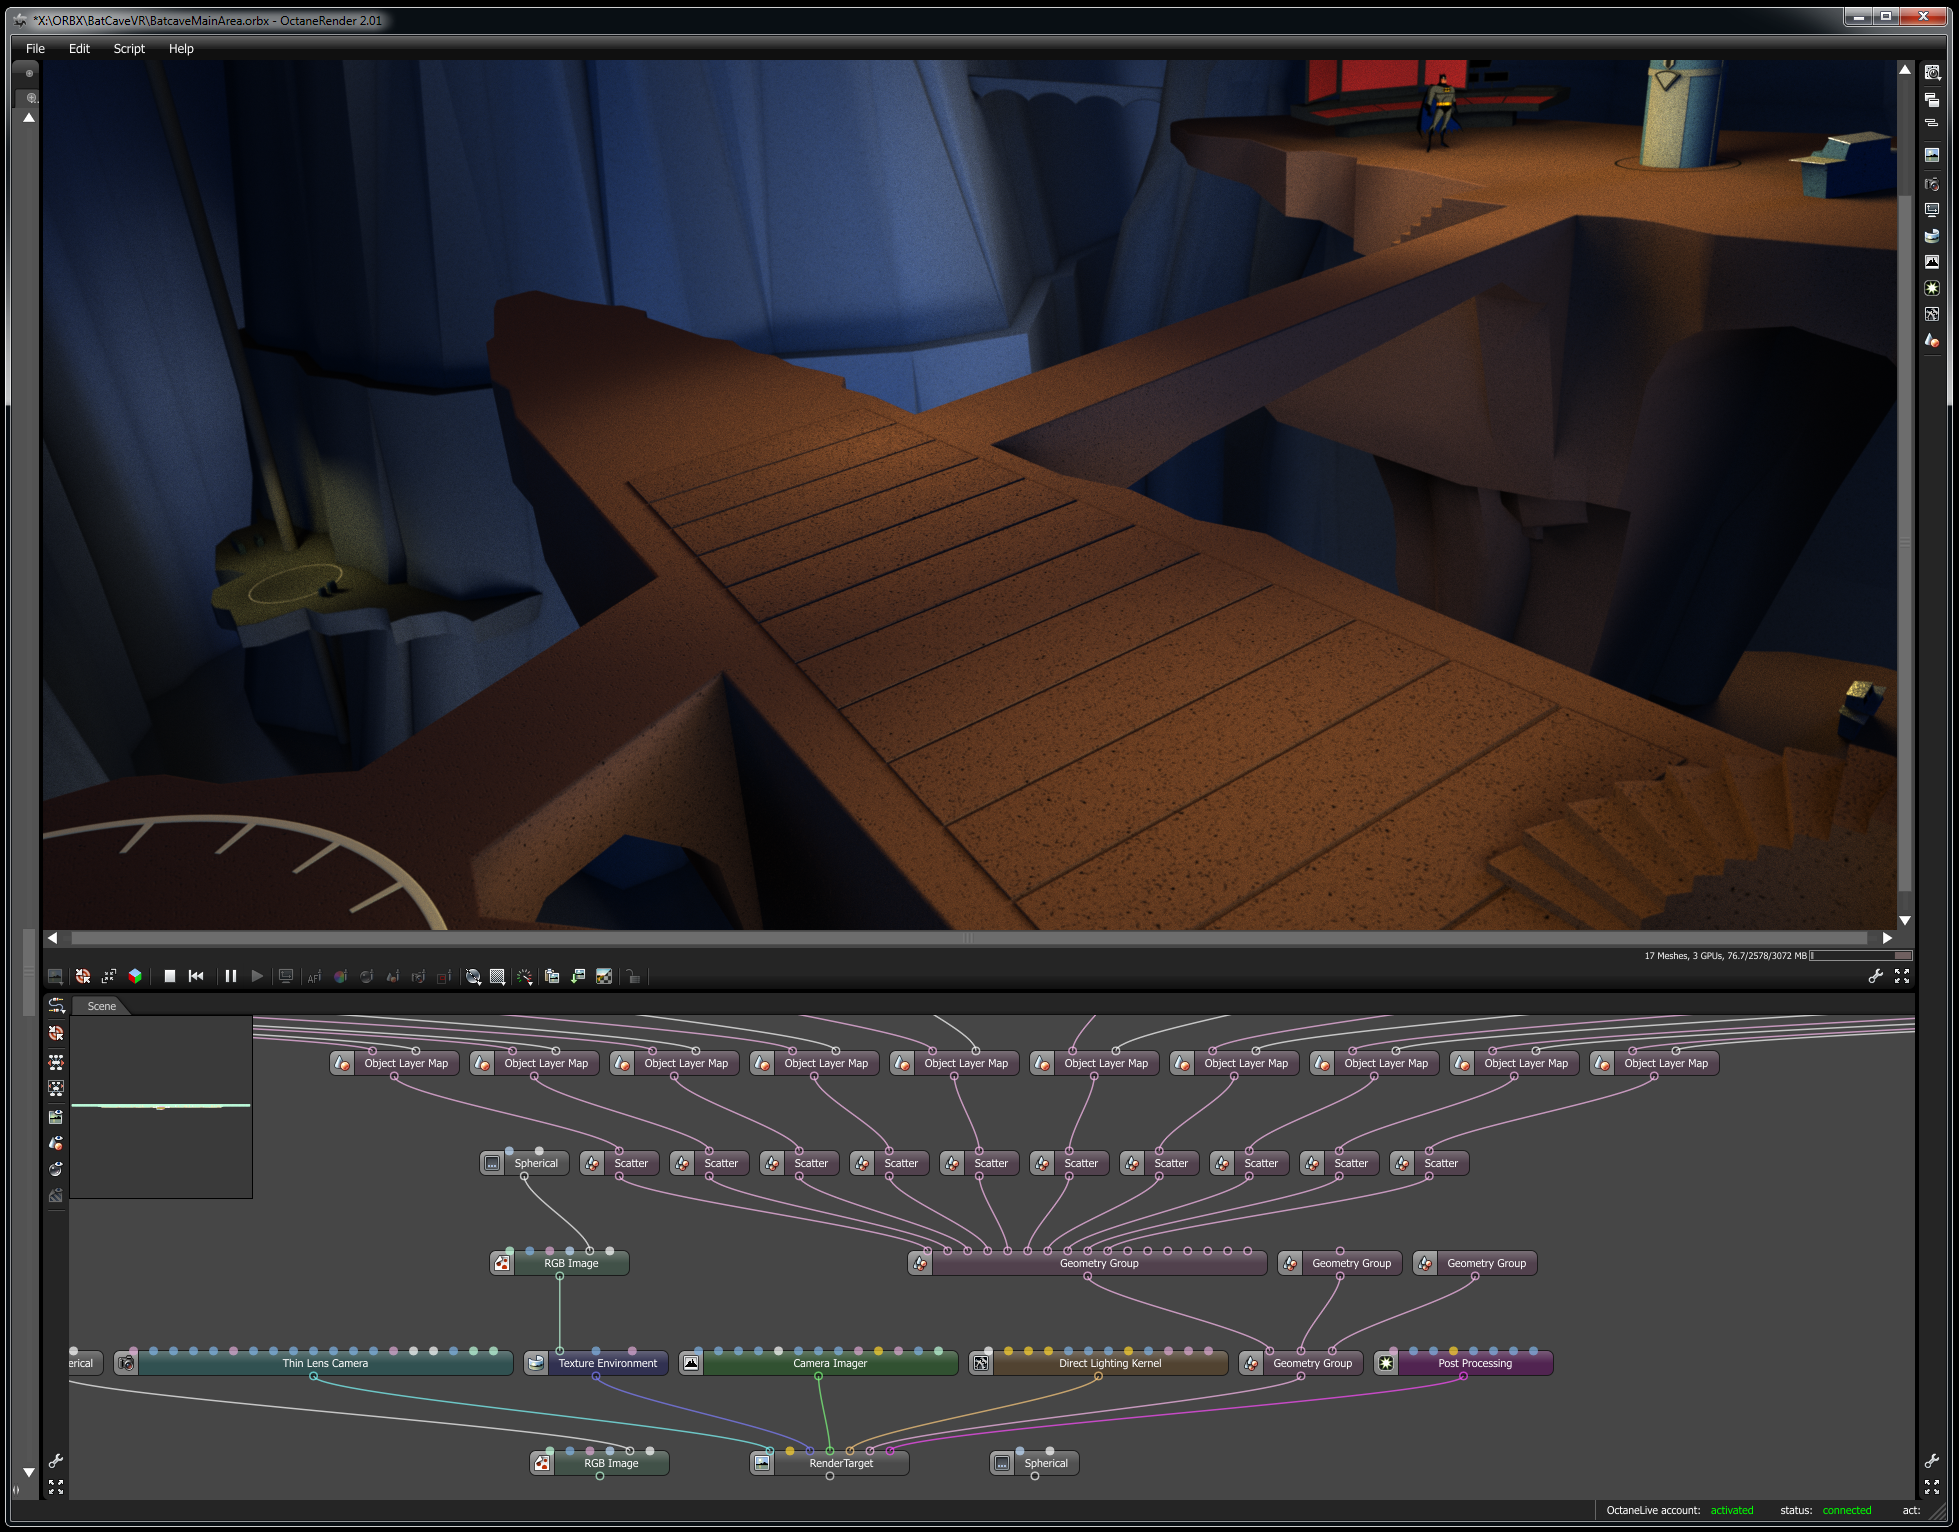Image resolution: width=1959 pixels, height=1532 pixels.
Task: Stop the render with the stop button
Action: 170,976
